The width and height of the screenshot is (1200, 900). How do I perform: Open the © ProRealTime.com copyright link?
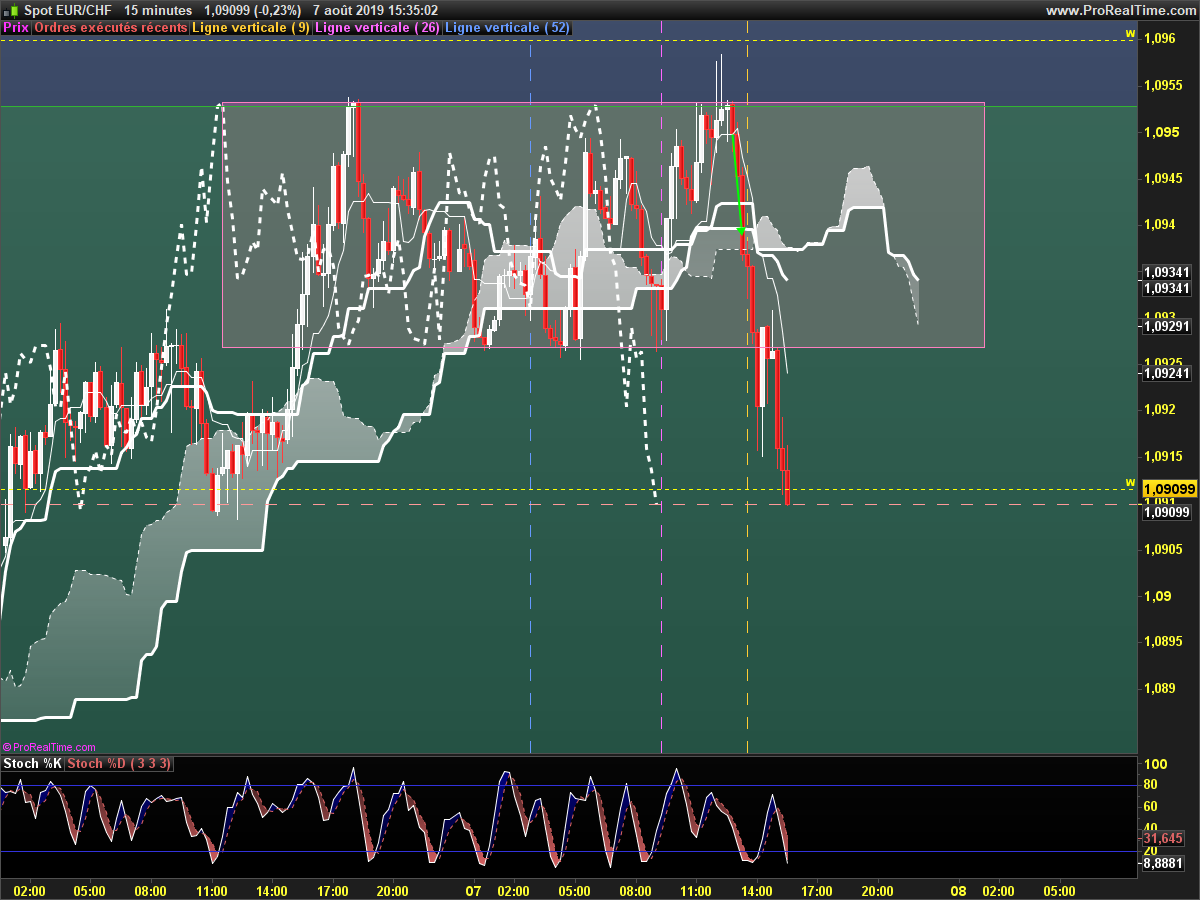[49, 747]
